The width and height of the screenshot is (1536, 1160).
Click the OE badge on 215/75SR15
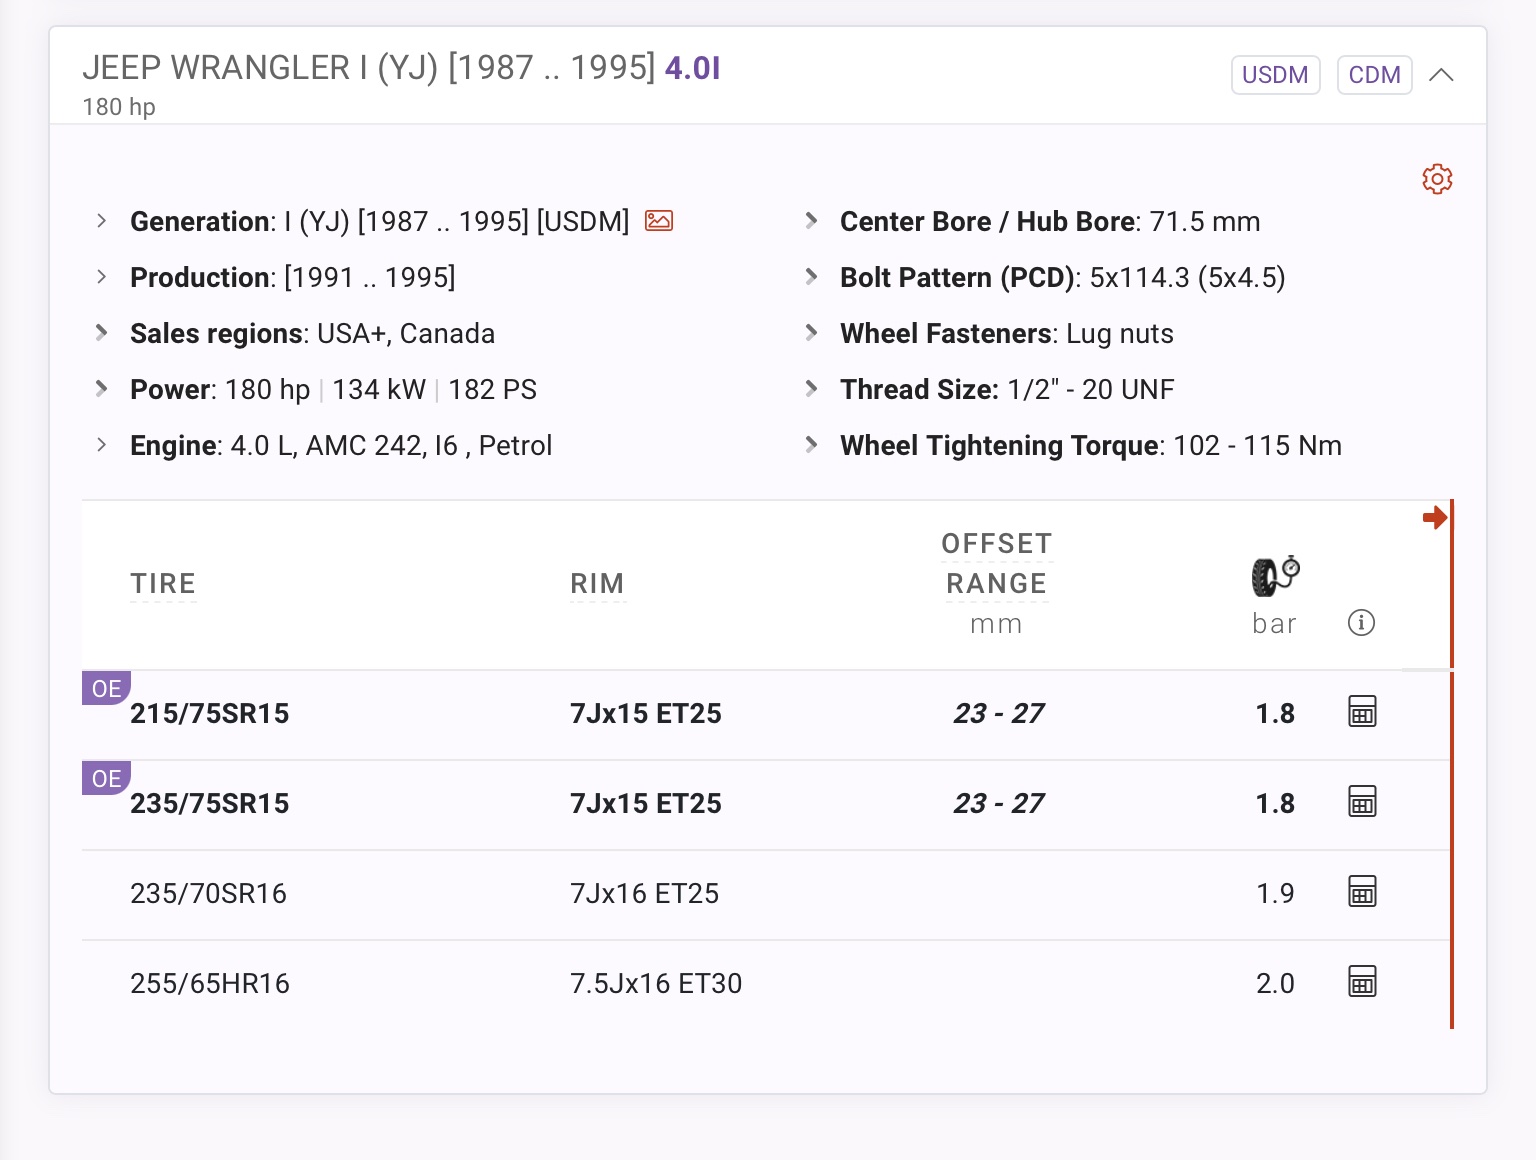coord(106,688)
